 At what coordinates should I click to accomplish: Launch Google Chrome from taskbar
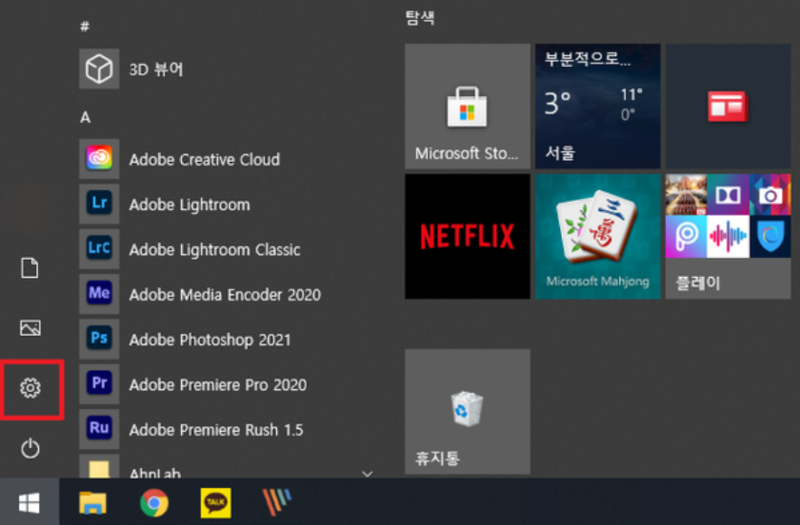[x=154, y=503]
